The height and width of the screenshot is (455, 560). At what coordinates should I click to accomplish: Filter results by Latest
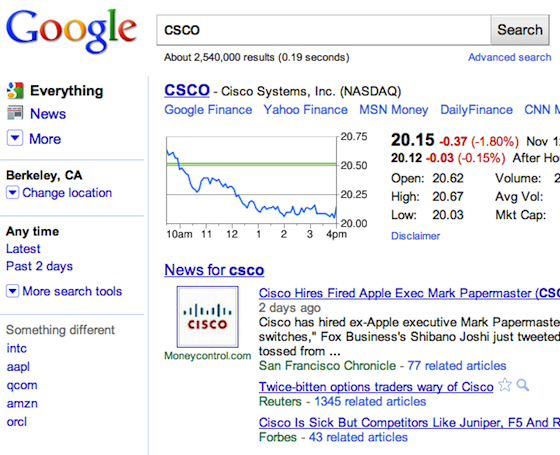(23, 249)
